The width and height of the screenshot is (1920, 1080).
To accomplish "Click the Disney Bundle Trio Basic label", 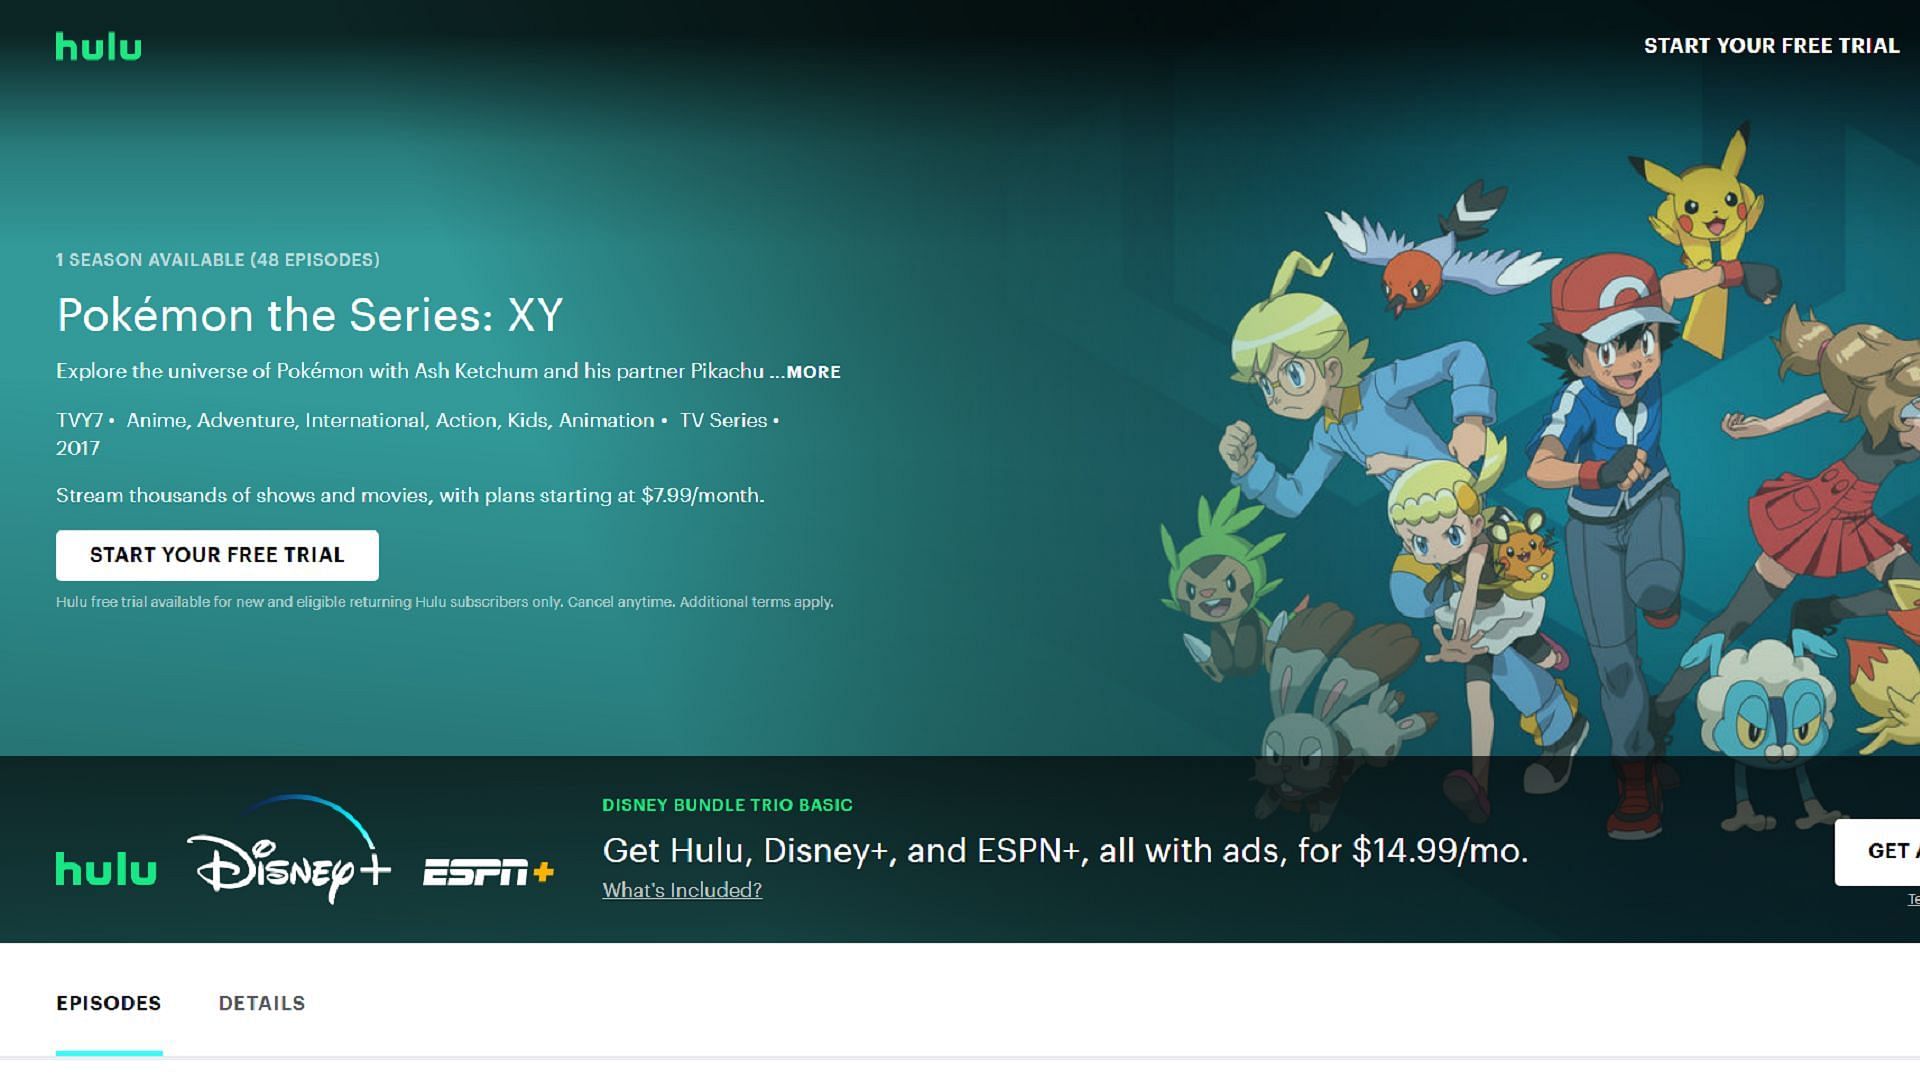I will point(727,805).
